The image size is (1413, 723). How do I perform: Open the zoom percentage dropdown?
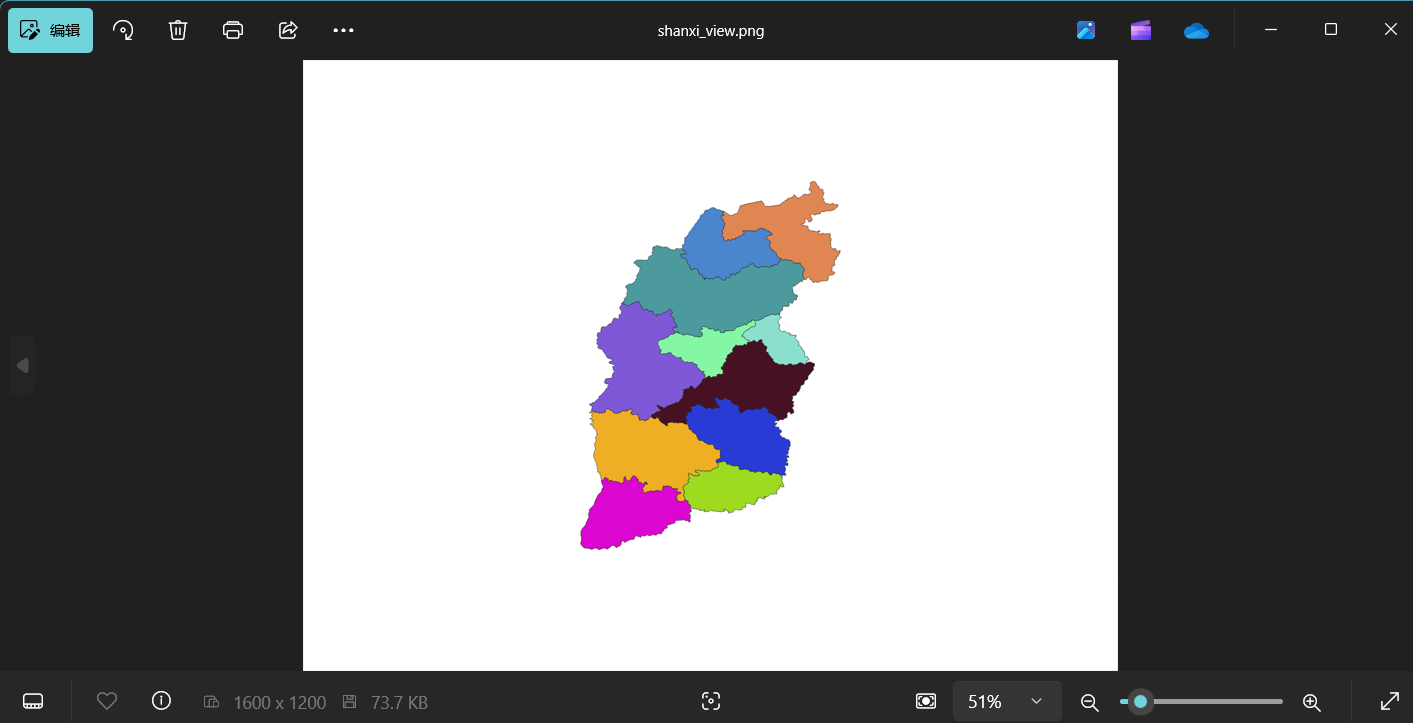1007,701
